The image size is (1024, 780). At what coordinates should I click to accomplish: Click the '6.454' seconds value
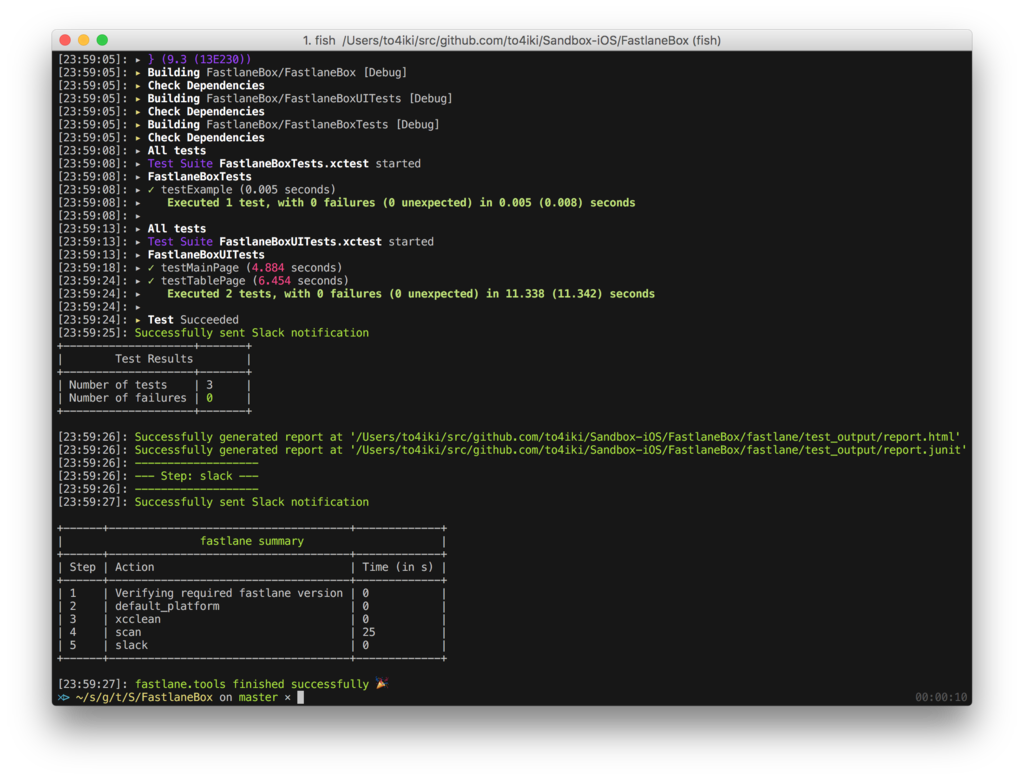tap(274, 281)
